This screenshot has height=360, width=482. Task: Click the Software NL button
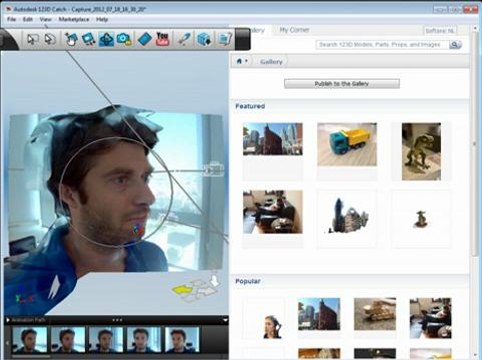click(439, 31)
